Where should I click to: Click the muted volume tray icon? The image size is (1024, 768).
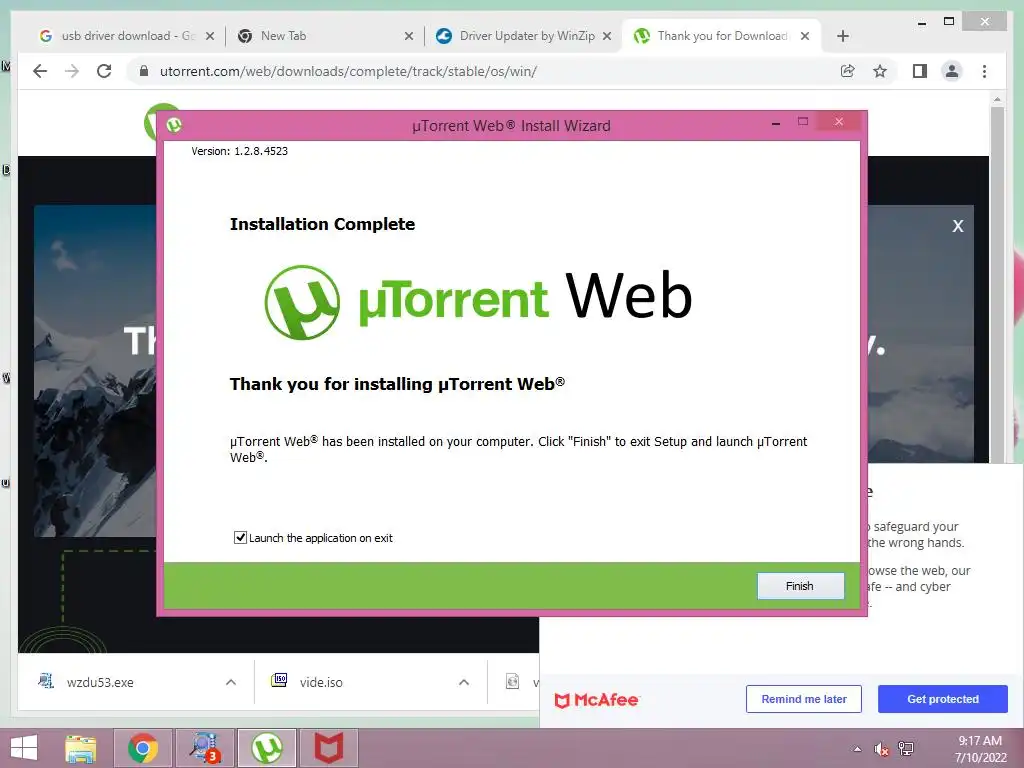(882, 749)
